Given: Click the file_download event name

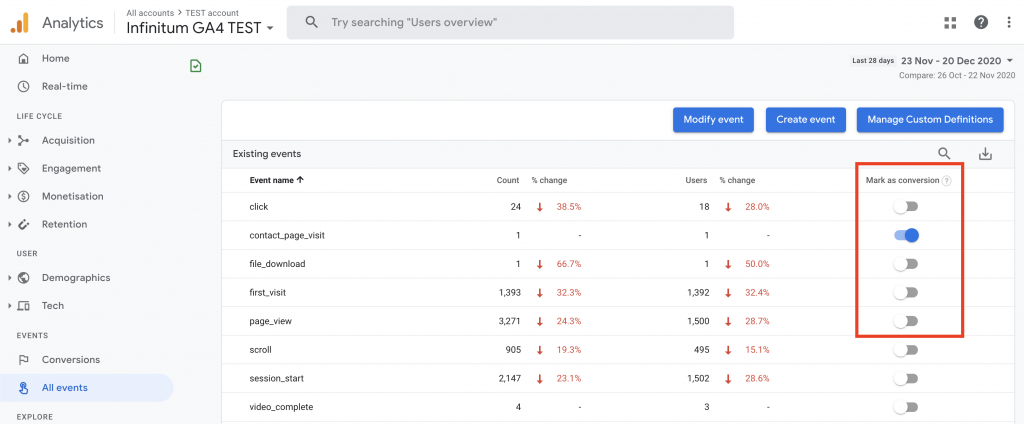Looking at the screenshot, I should (x=277, y=264).
